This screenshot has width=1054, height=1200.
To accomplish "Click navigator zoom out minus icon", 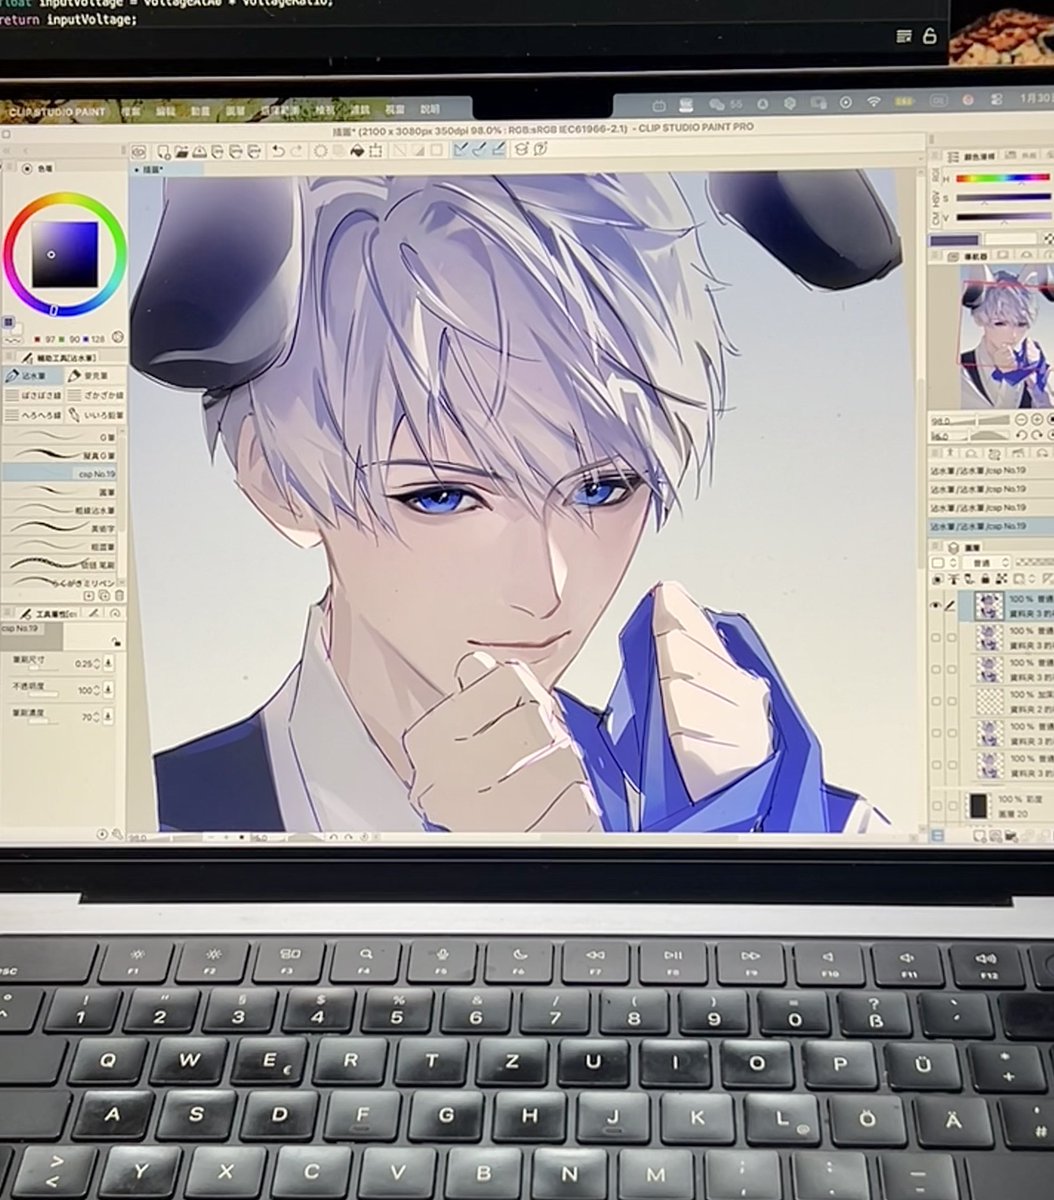I will point(1023,419).
